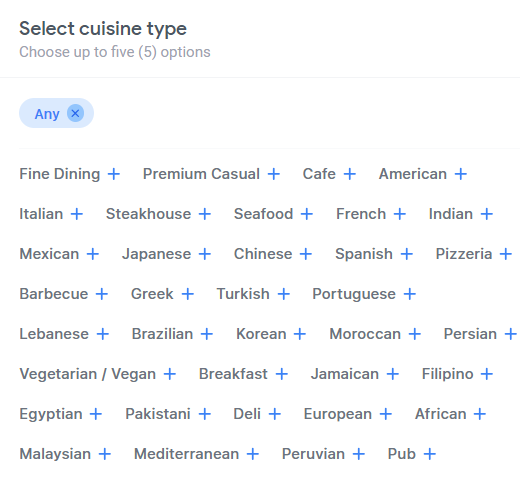Click the plus icon beside Vegetarian / Vegan

[x=170, y=374]
